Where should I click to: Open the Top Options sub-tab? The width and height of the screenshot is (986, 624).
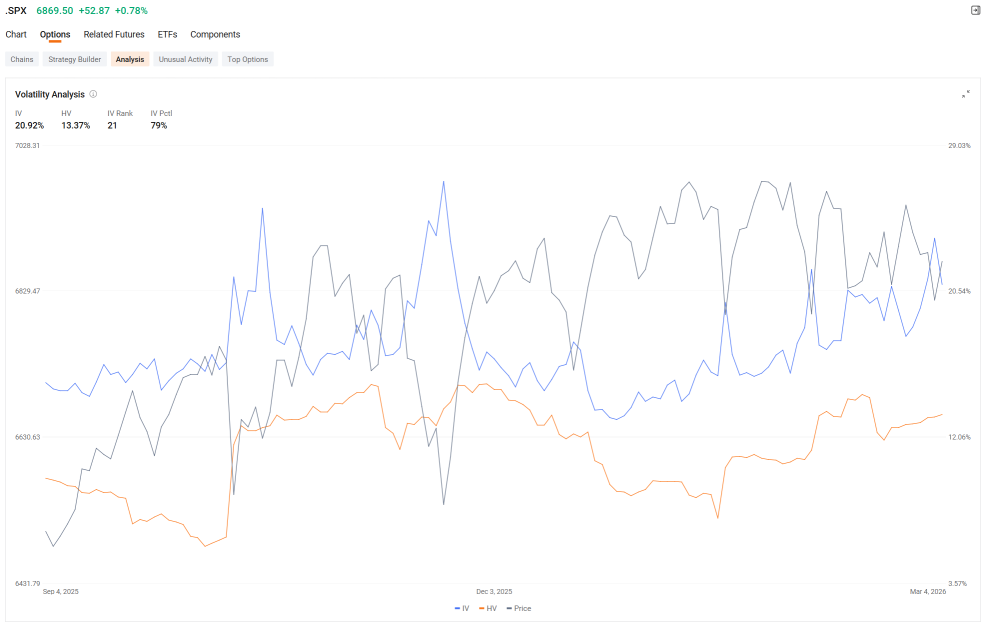(248, 59)
